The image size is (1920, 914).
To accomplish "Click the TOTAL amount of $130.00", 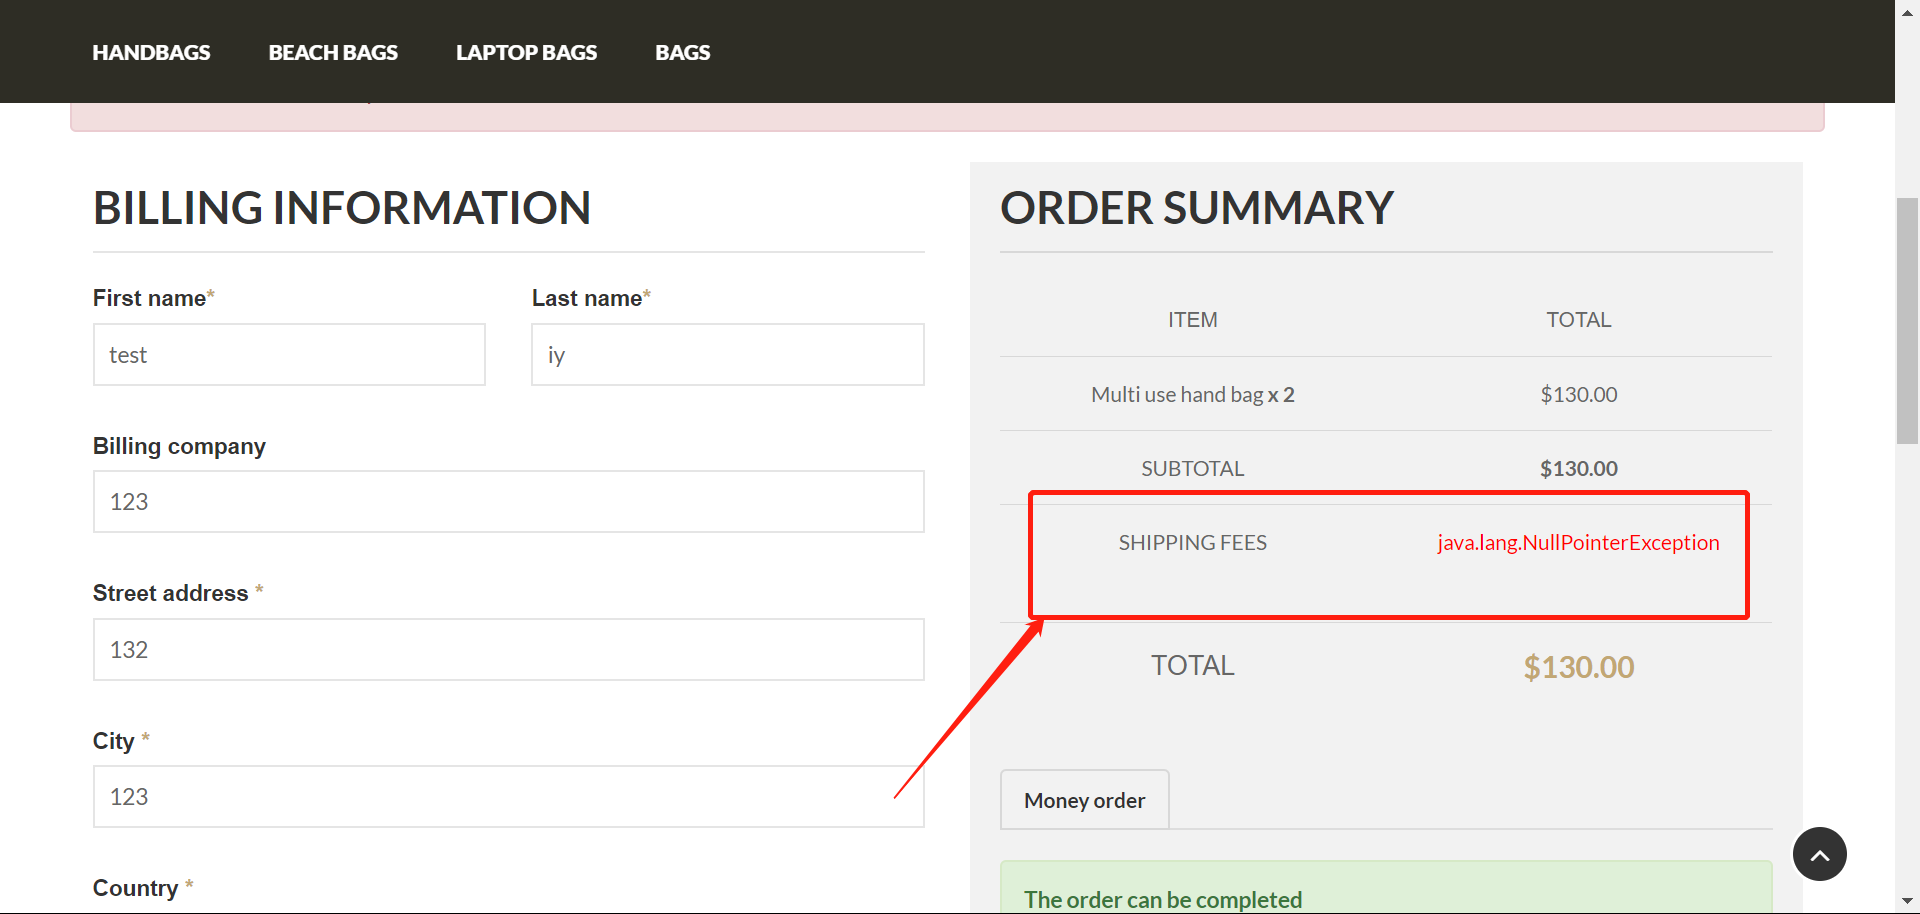I will pyautogui.click(x=1578, y=666).
